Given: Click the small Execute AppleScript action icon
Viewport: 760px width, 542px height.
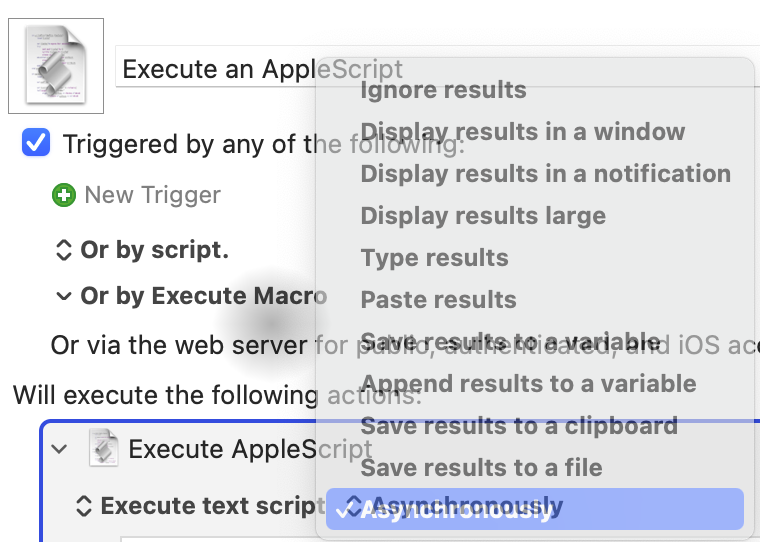Looking at the screenshot, I should [x=104, y=448].
